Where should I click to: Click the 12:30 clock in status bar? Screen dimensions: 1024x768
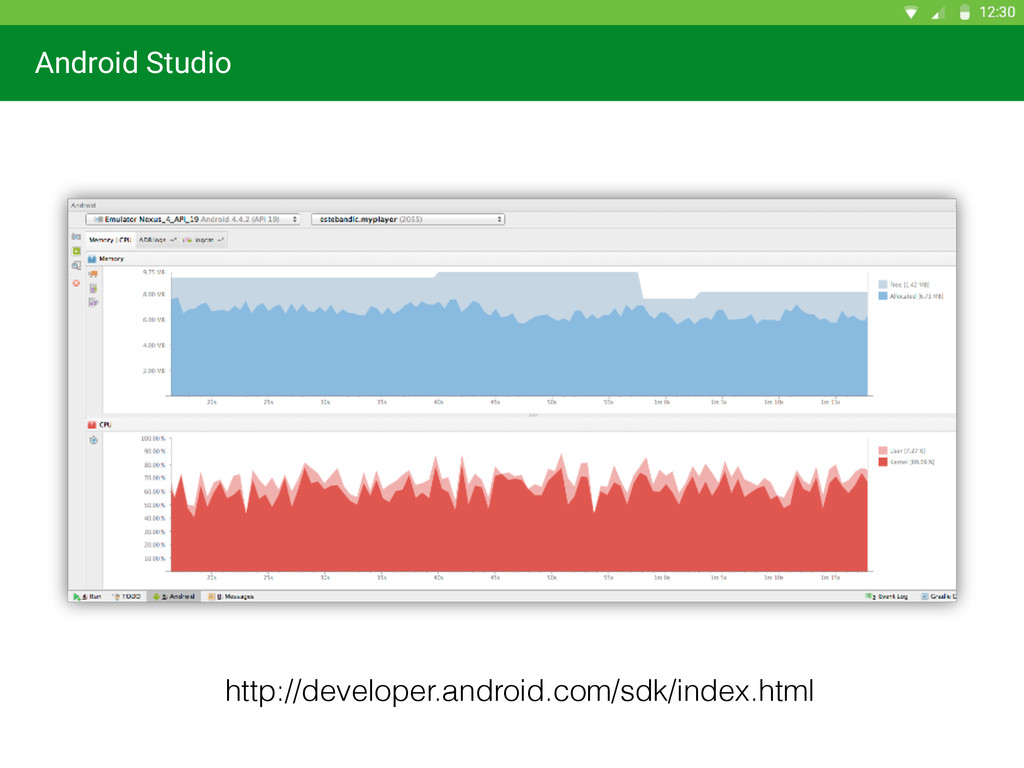click(997, 12)
